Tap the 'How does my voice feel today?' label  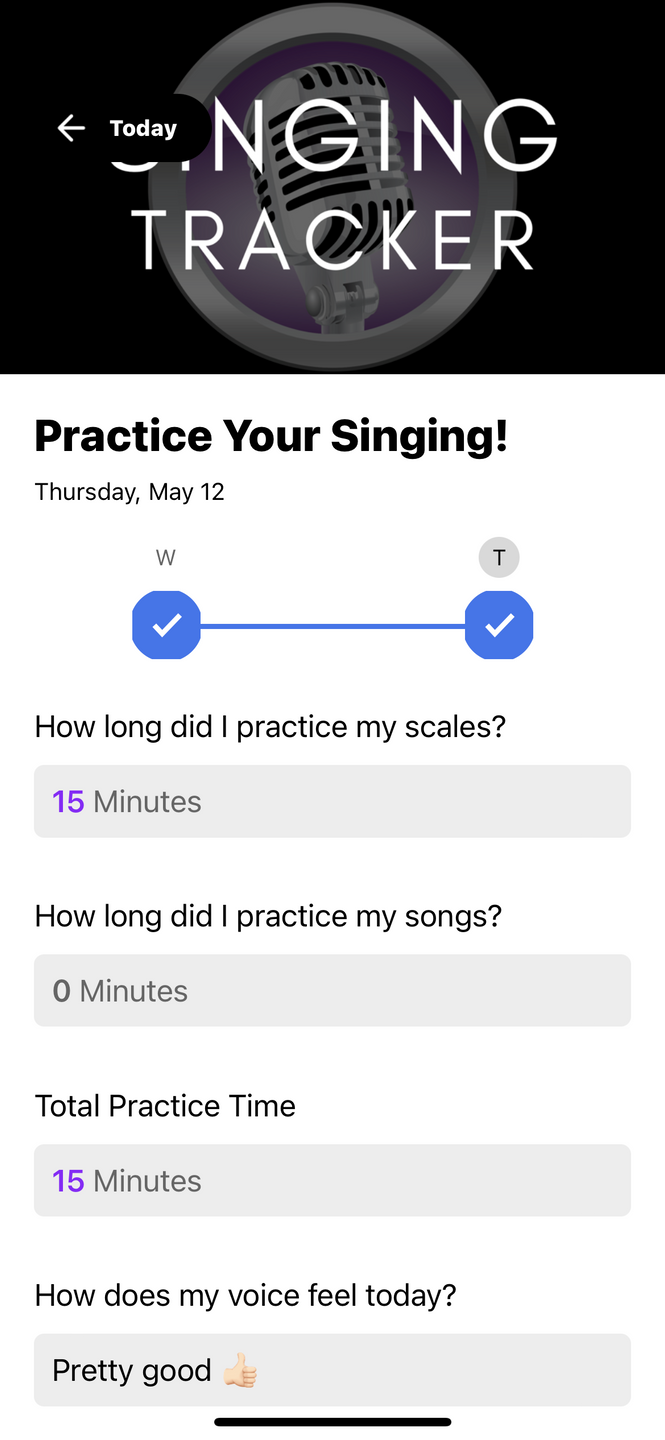(245, 1295)
